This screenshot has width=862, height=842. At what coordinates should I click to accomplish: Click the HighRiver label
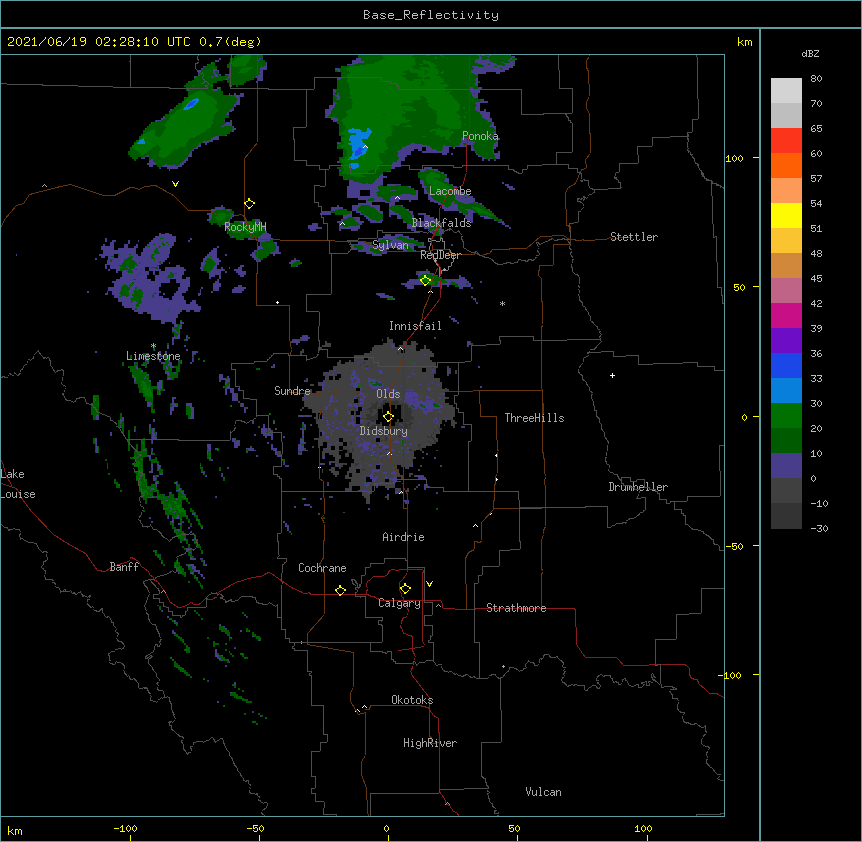430,743
